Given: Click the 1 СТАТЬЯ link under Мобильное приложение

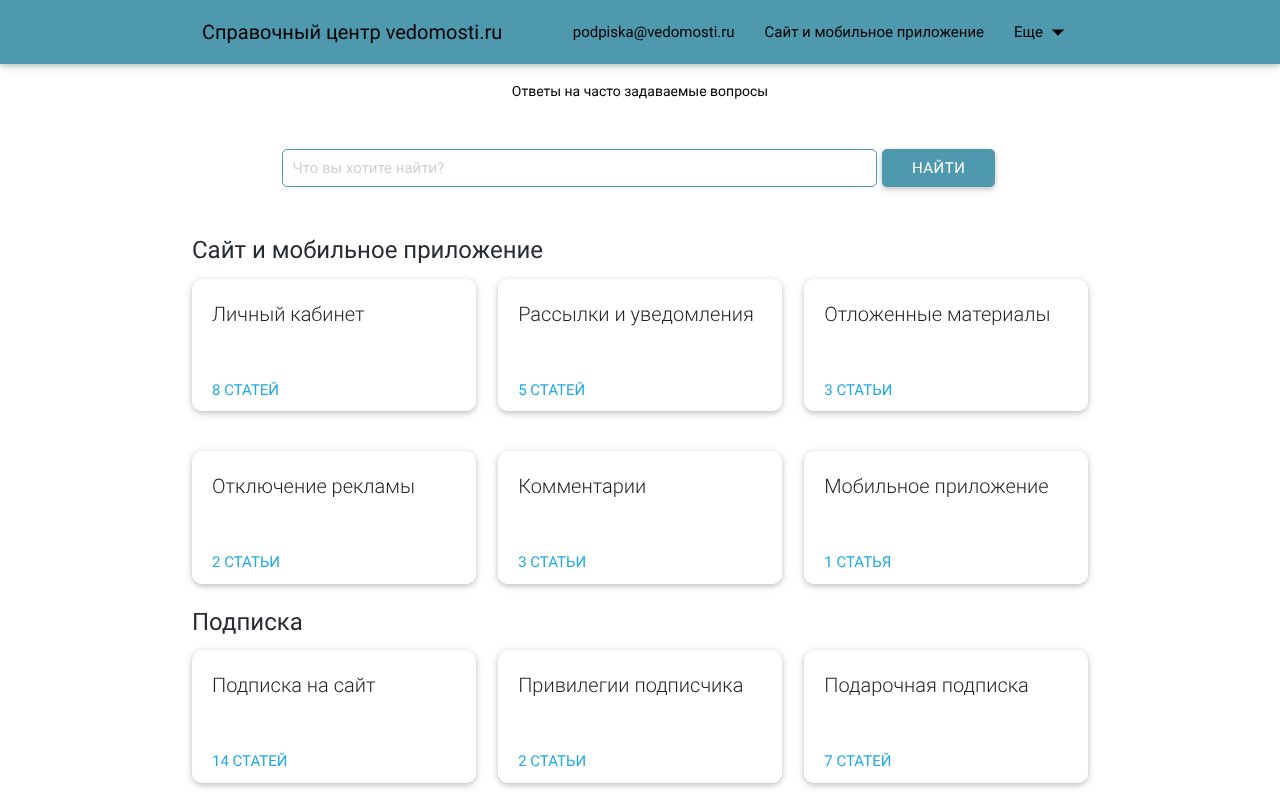Looking at the screenshot, I should click(857, 562).
